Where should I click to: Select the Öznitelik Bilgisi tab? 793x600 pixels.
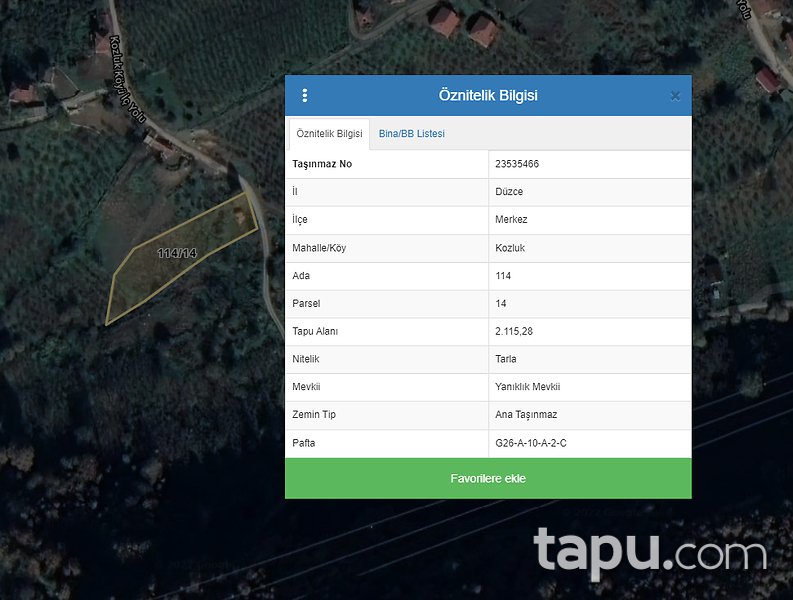click(x=329, y=134)
